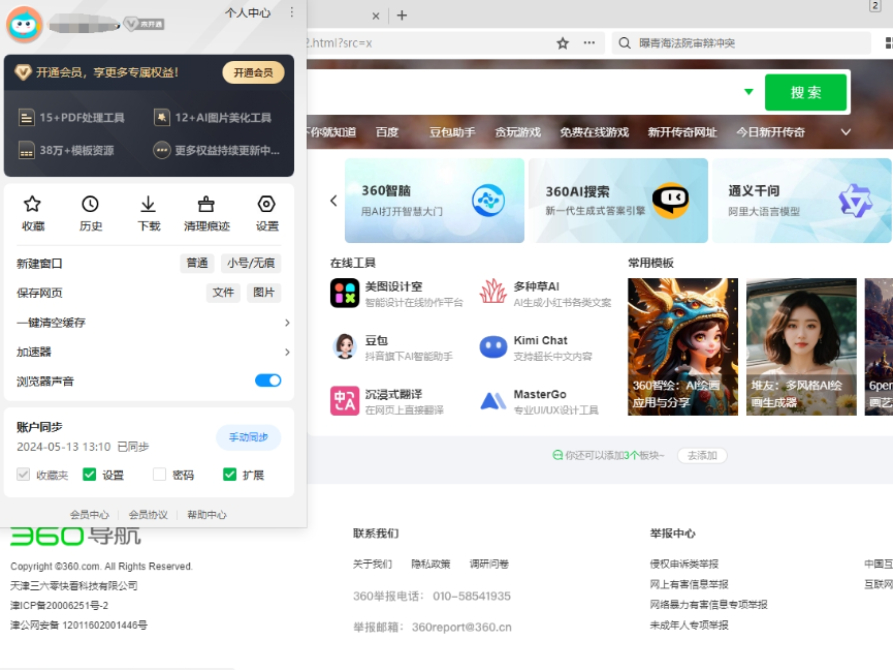Open new tab with plus icon
The image size is (893, 670).
pos(402,15)
